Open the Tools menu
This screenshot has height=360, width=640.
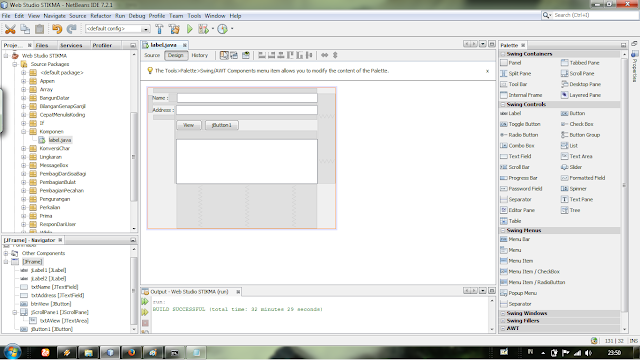(194, 16)
